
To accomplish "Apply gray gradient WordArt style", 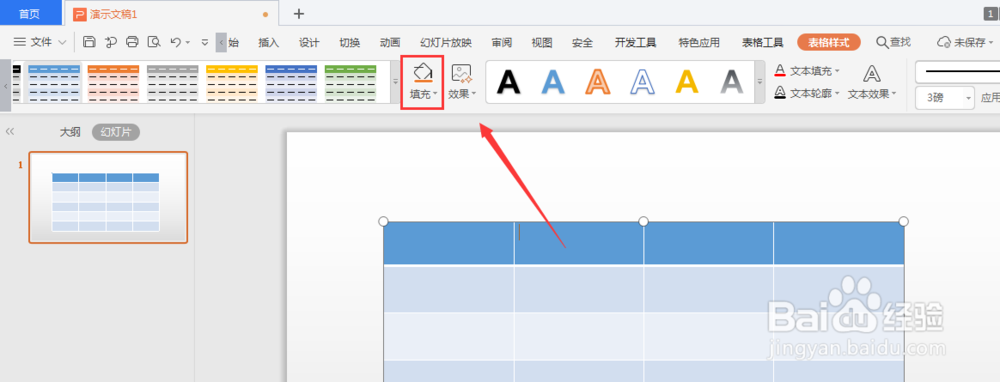I will pyautogui.click(x=732, y=82).
